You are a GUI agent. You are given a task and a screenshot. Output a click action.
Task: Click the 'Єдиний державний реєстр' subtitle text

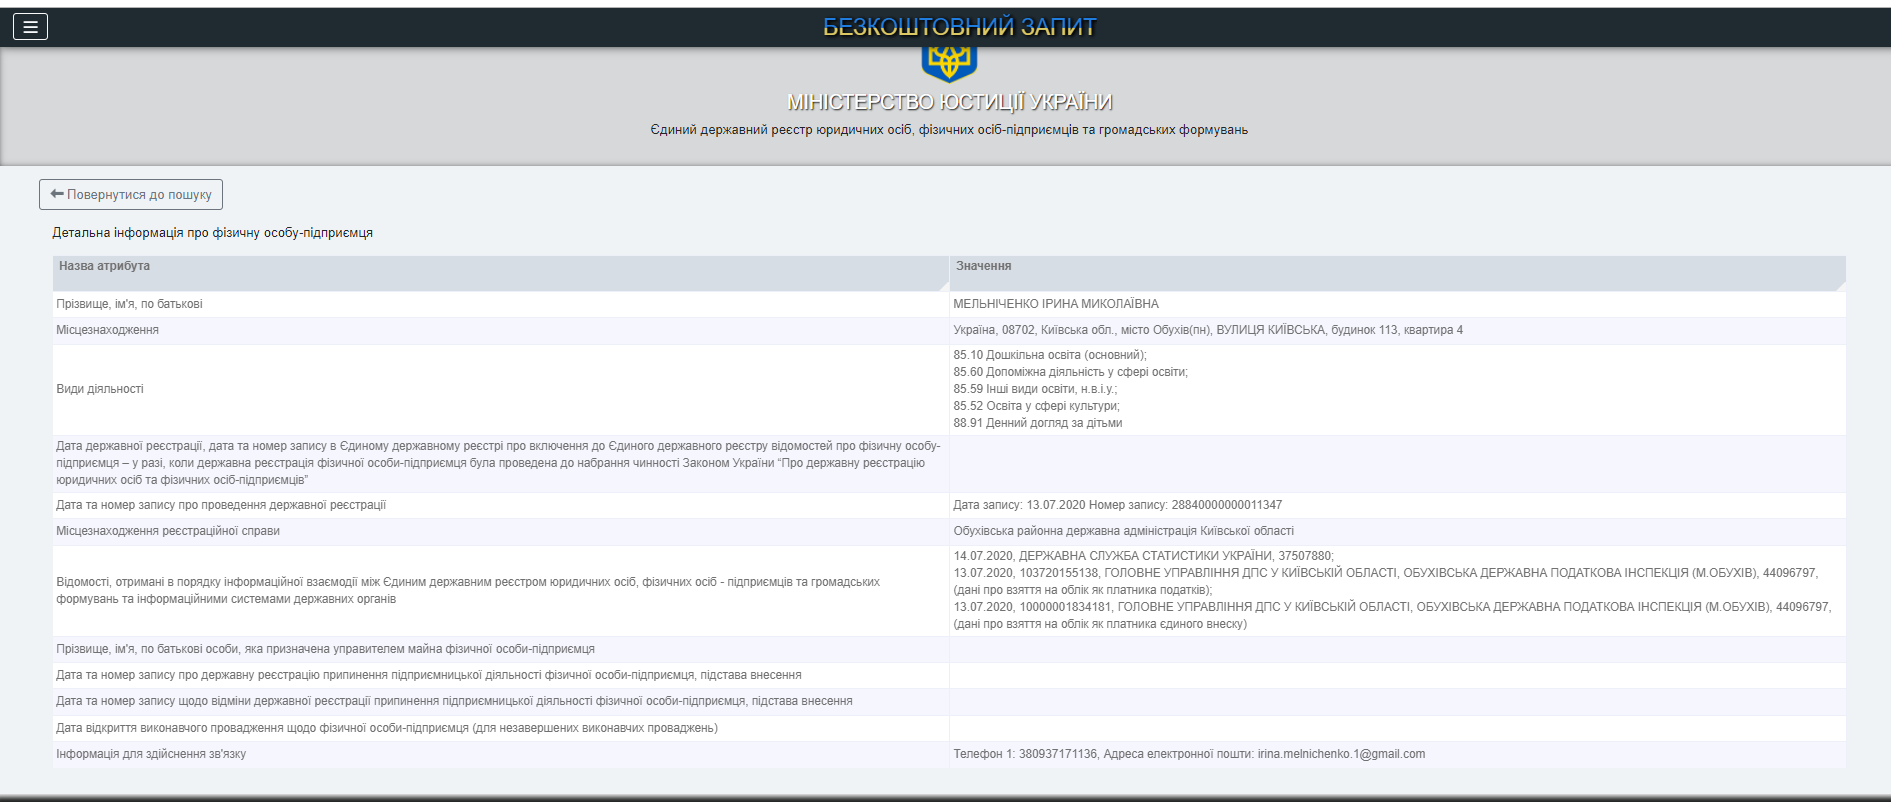[948, 130]
